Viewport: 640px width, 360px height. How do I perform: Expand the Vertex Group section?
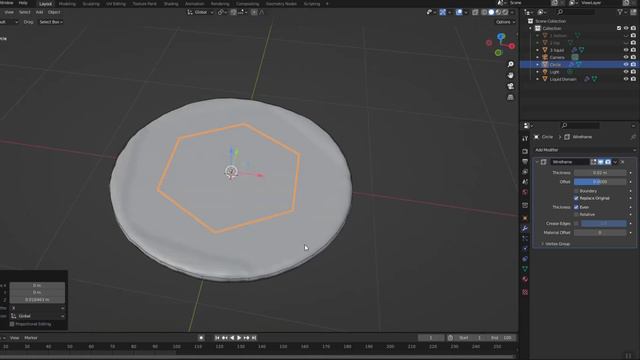[x=556, y=244]
